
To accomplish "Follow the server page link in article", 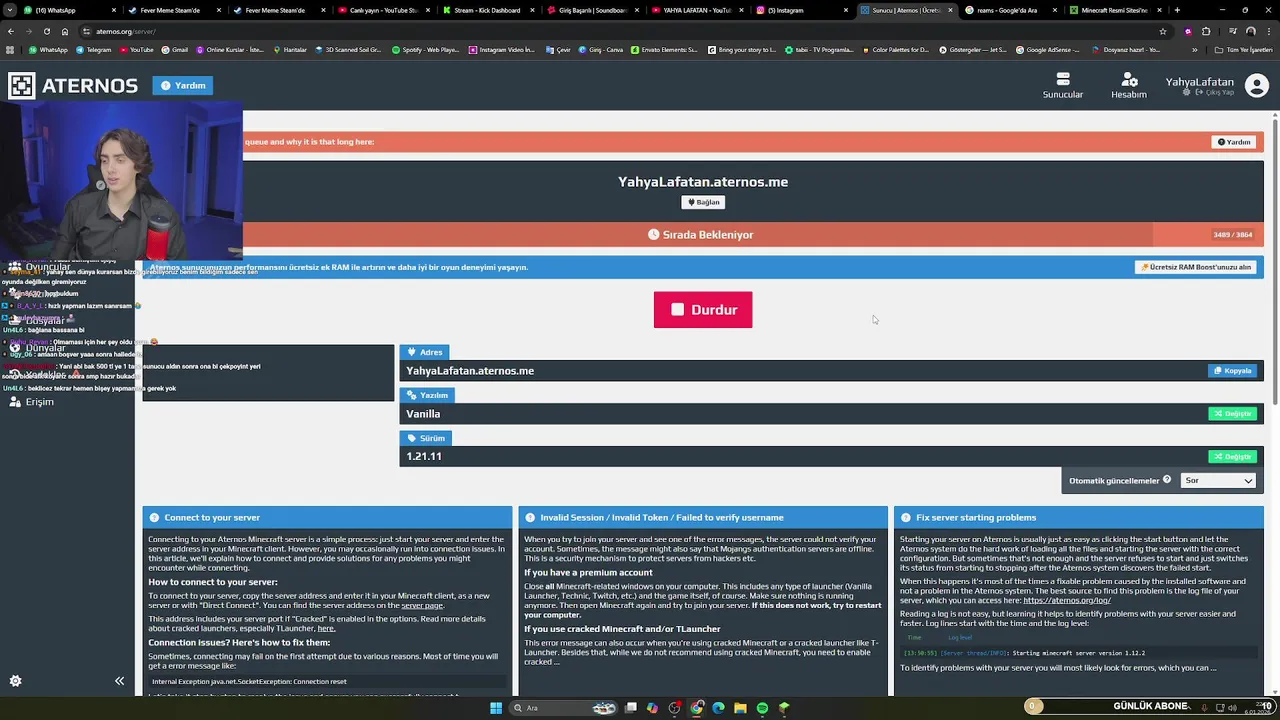I will pos(422,605).
